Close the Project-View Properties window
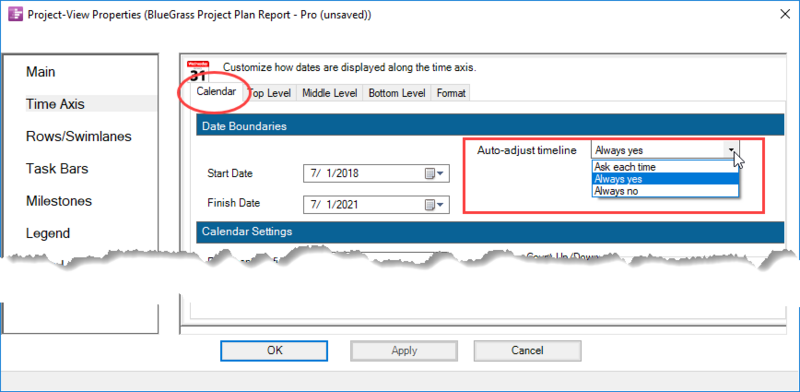This screenshot has height=392, width=800. click(785, 14)
